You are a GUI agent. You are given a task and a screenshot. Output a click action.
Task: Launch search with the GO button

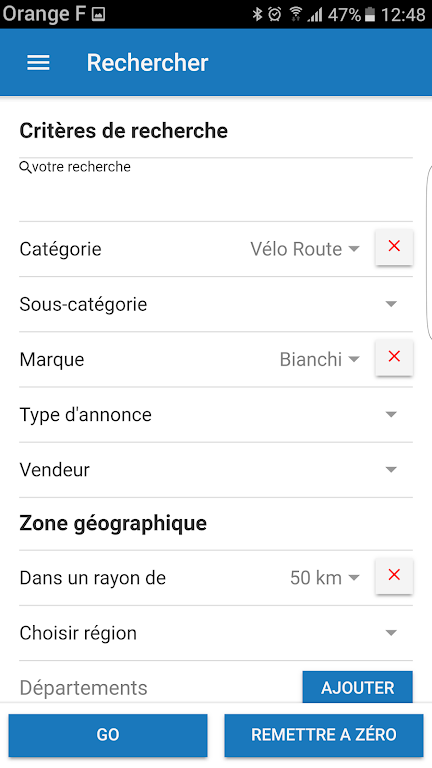(108, 735)
